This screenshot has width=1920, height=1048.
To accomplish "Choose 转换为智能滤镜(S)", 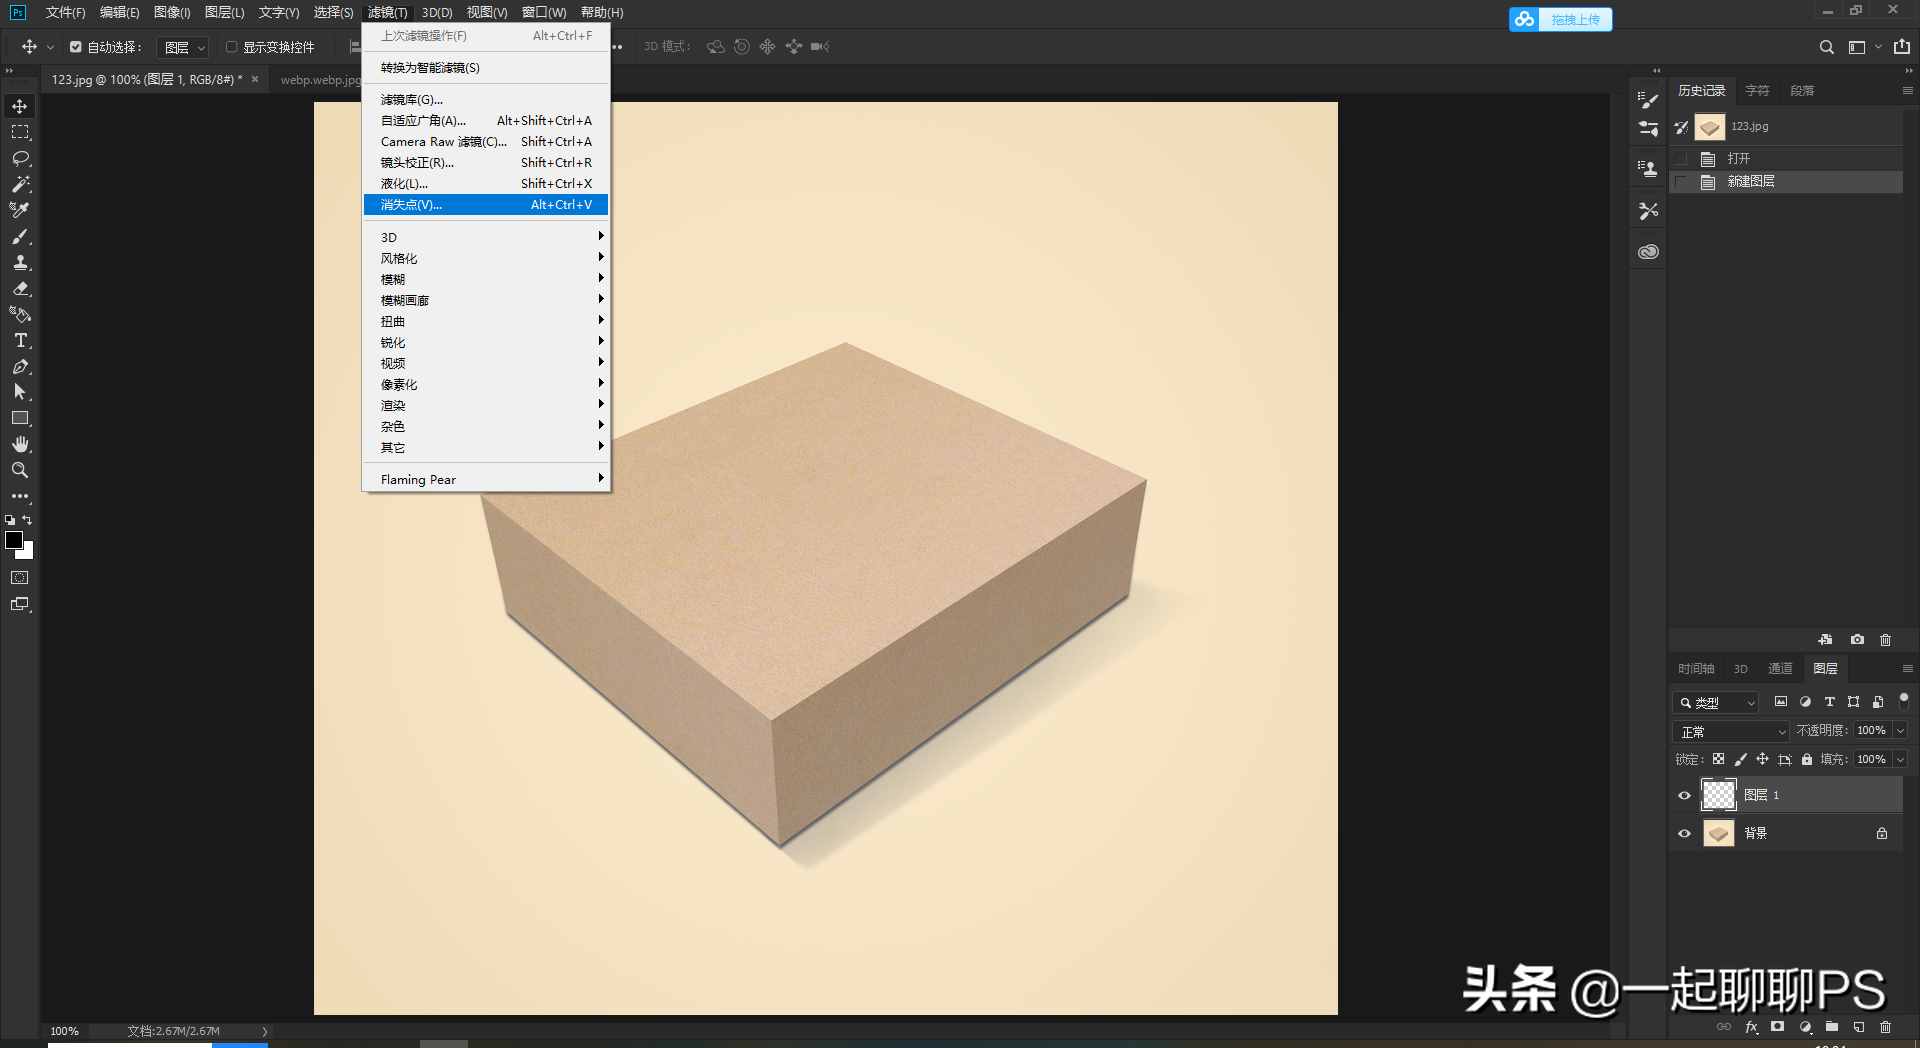I will (x=486, y=68).
